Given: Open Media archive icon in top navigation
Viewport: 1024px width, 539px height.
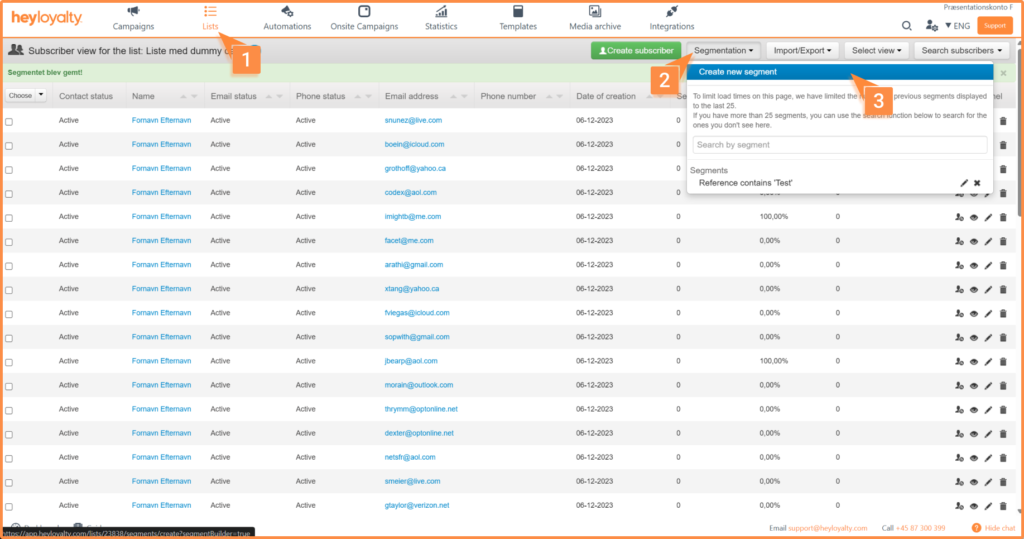Looking at the screenshot, I should [x=594, y=11].
